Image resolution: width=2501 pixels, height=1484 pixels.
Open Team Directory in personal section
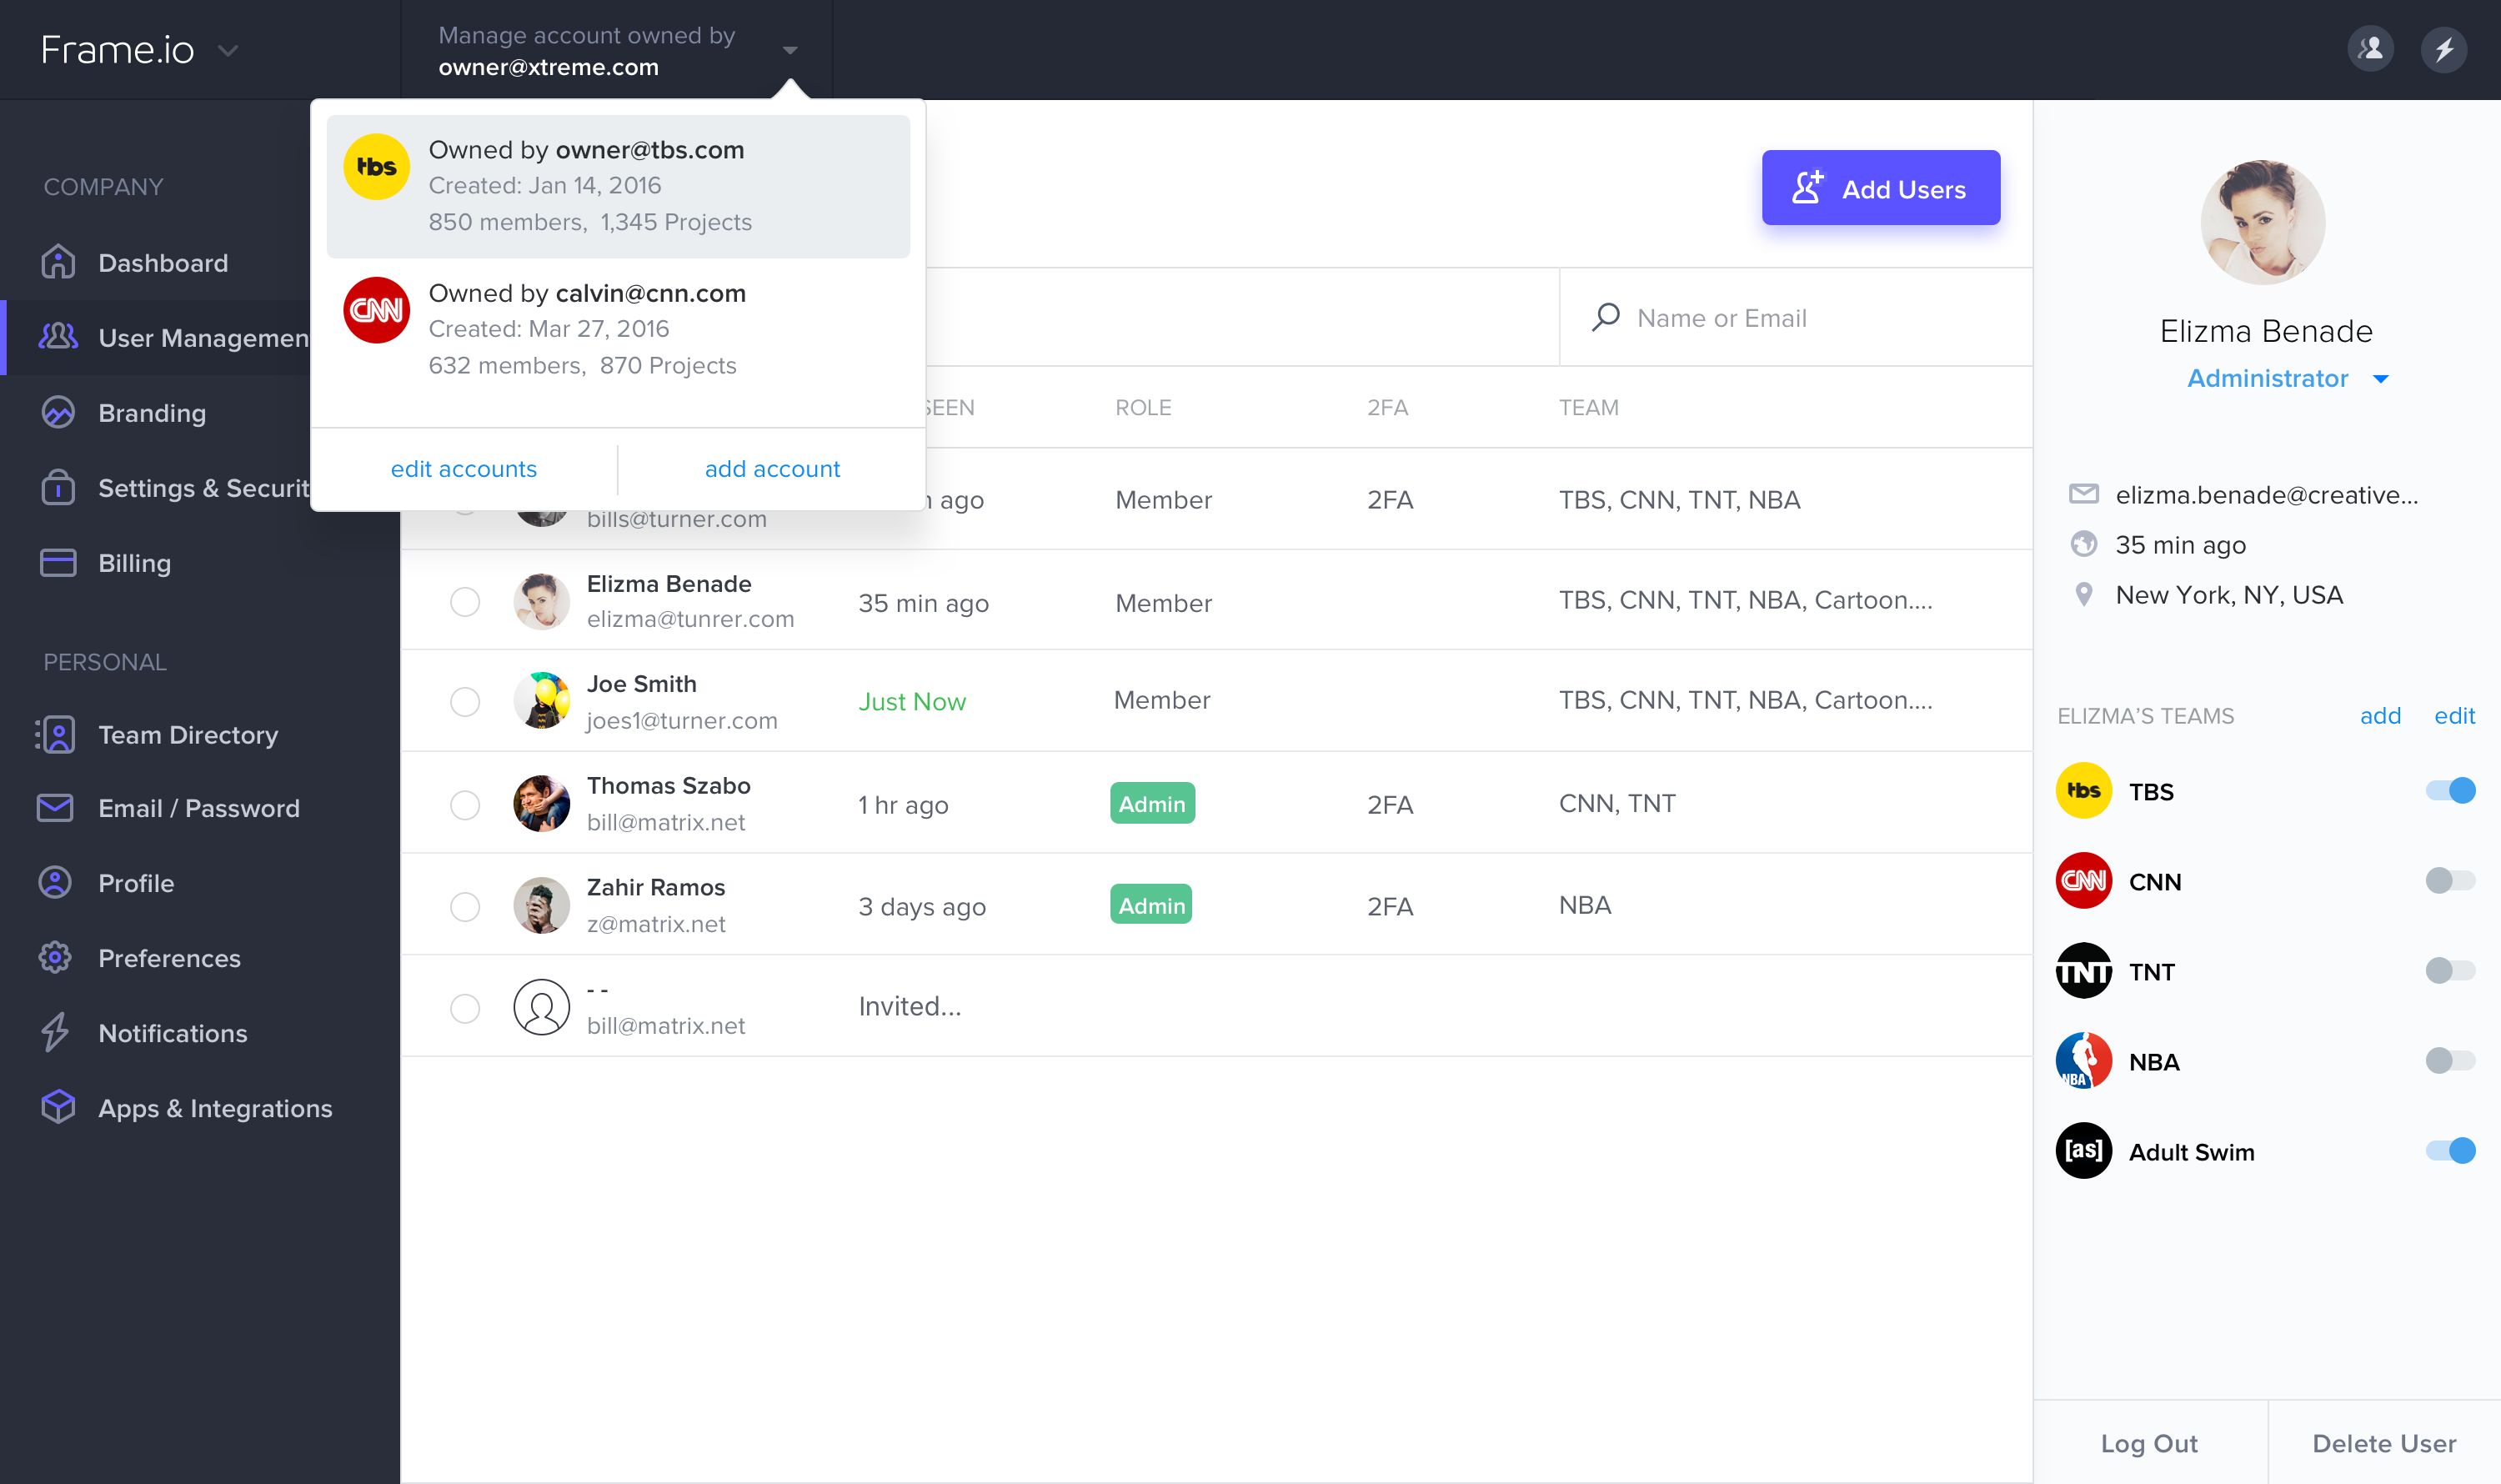tap(187, 735)
